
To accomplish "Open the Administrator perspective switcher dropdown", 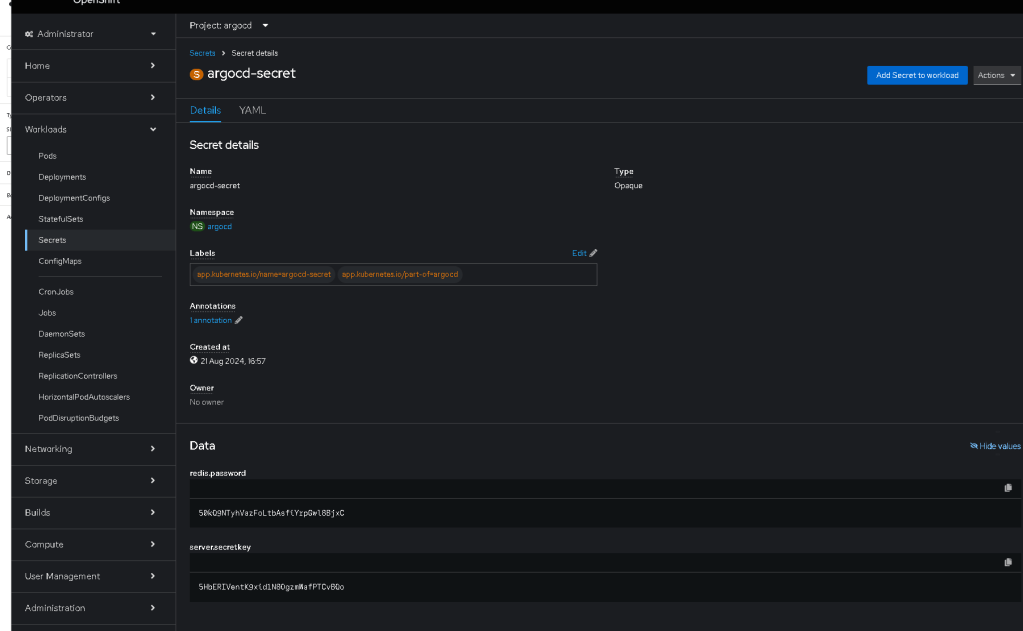I will 91,34.
